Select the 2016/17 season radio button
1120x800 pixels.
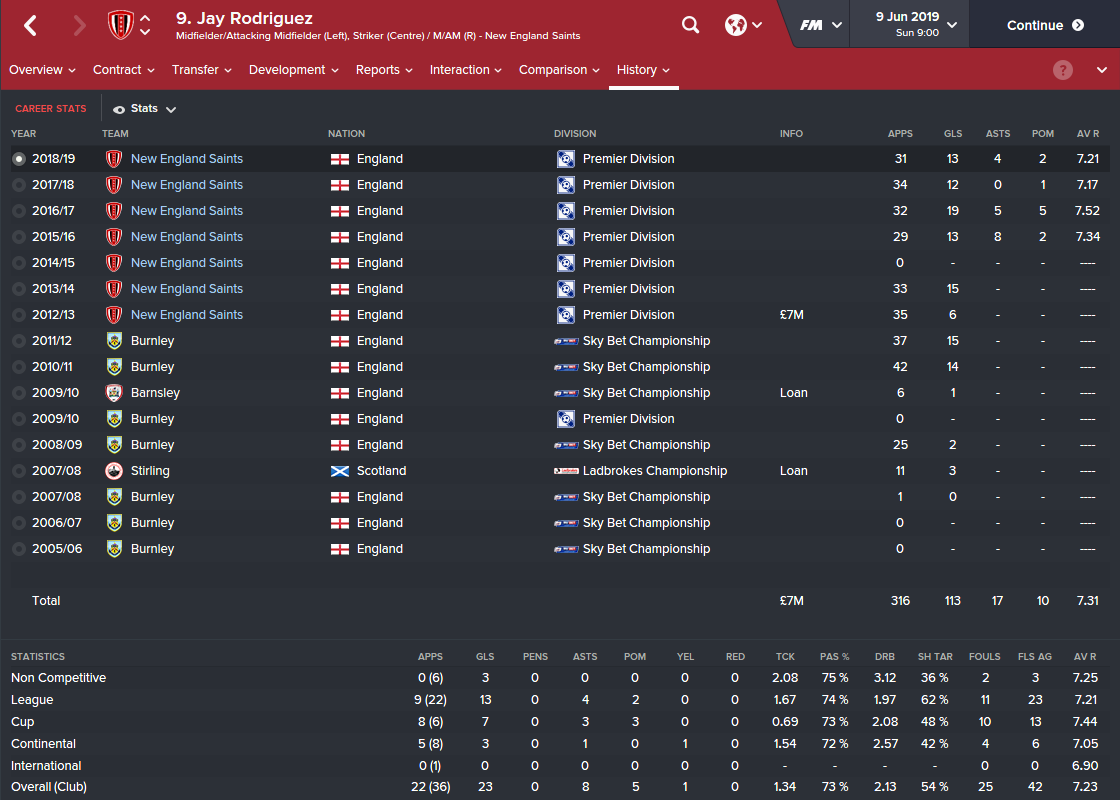(x=19, y=211)
